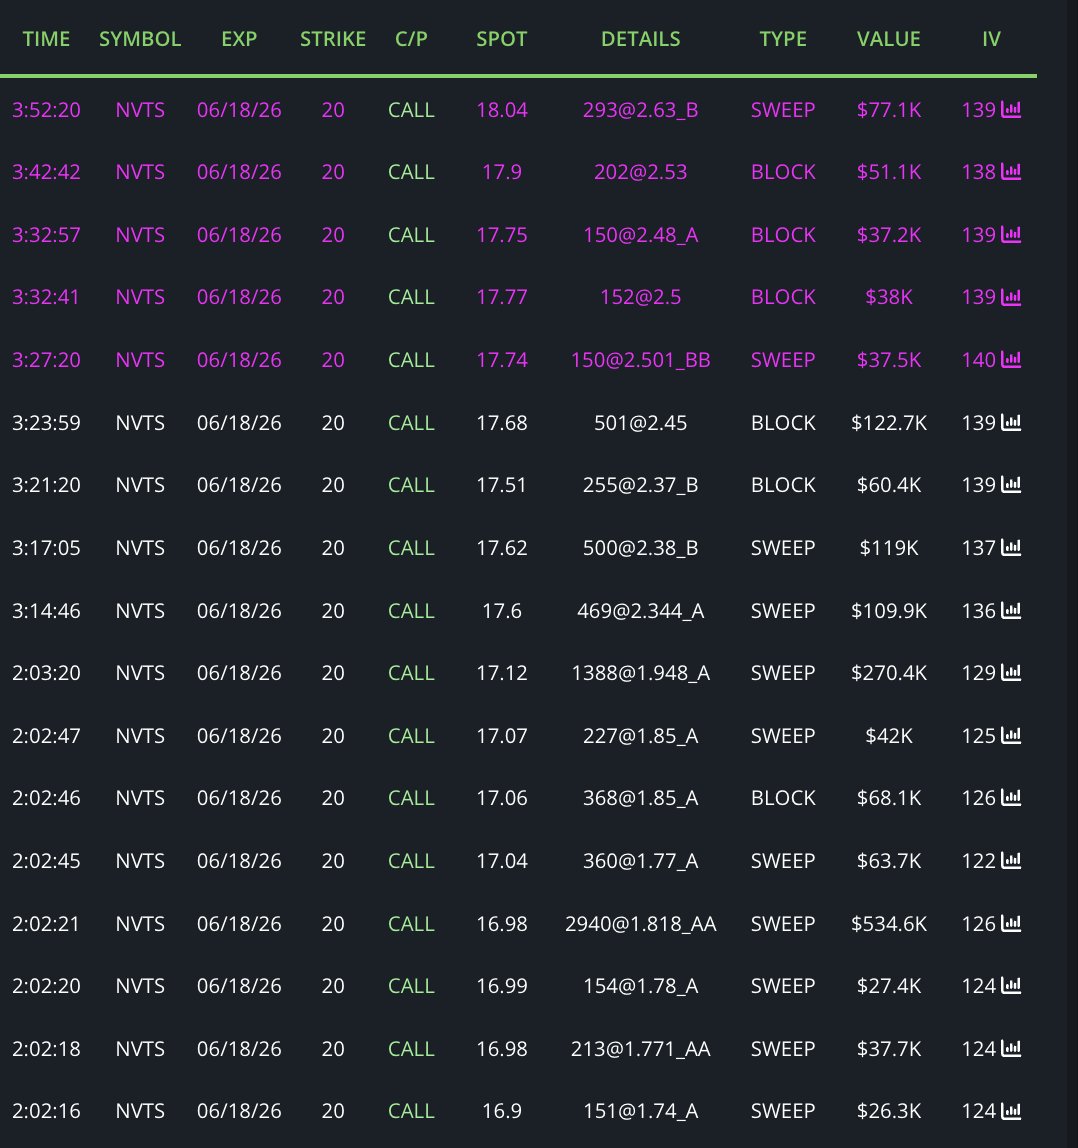Click details 227@1.85_A
1078x1148 pixels.
pos(641,736)
